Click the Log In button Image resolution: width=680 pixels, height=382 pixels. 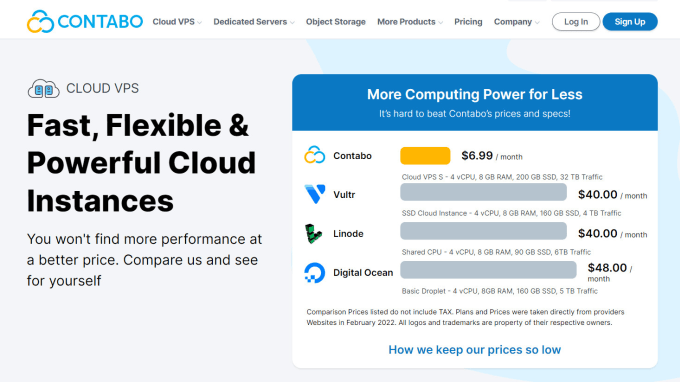(x=576, y=22)
